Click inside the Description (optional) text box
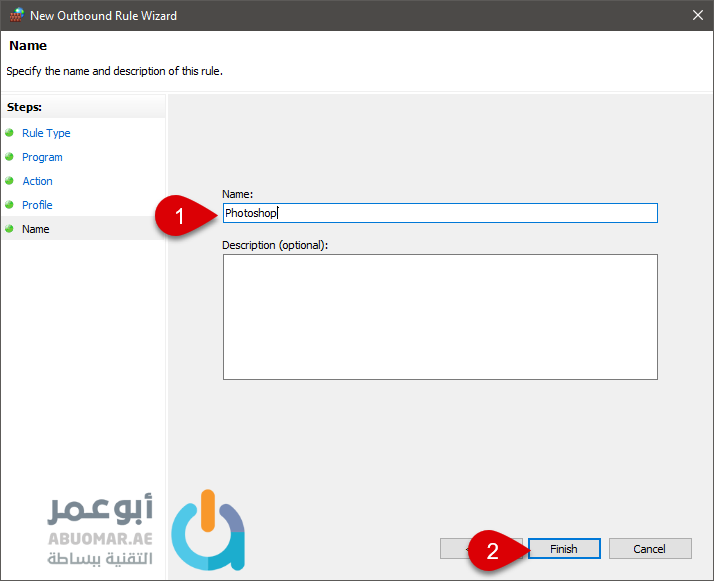 click(440, 316)
